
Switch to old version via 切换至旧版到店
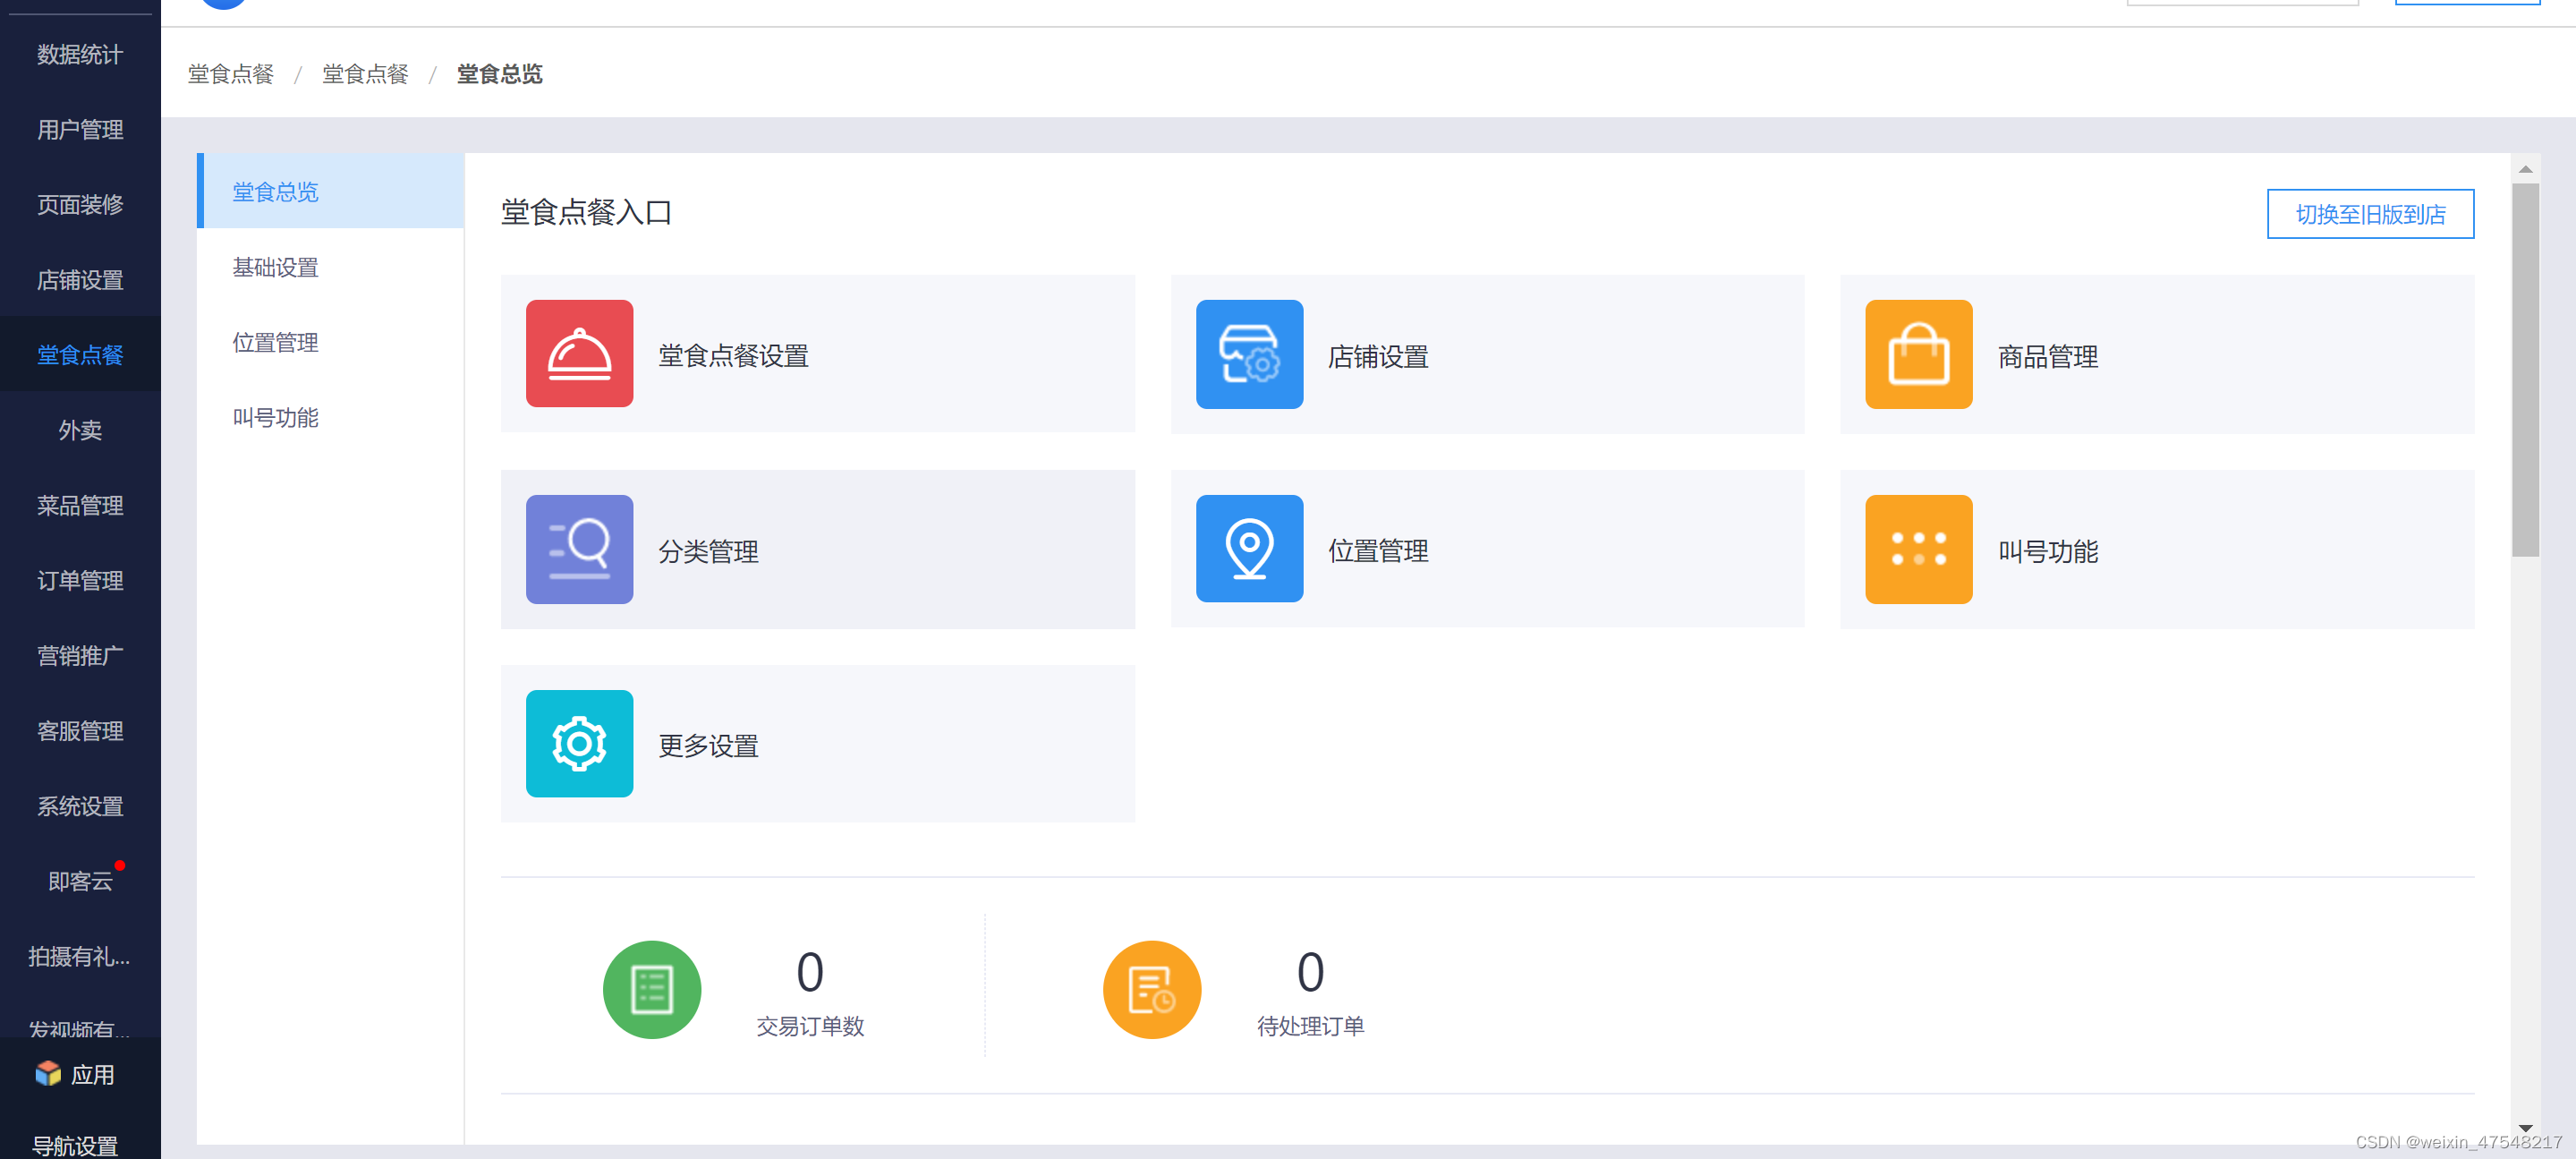[x=2369, y=214]
